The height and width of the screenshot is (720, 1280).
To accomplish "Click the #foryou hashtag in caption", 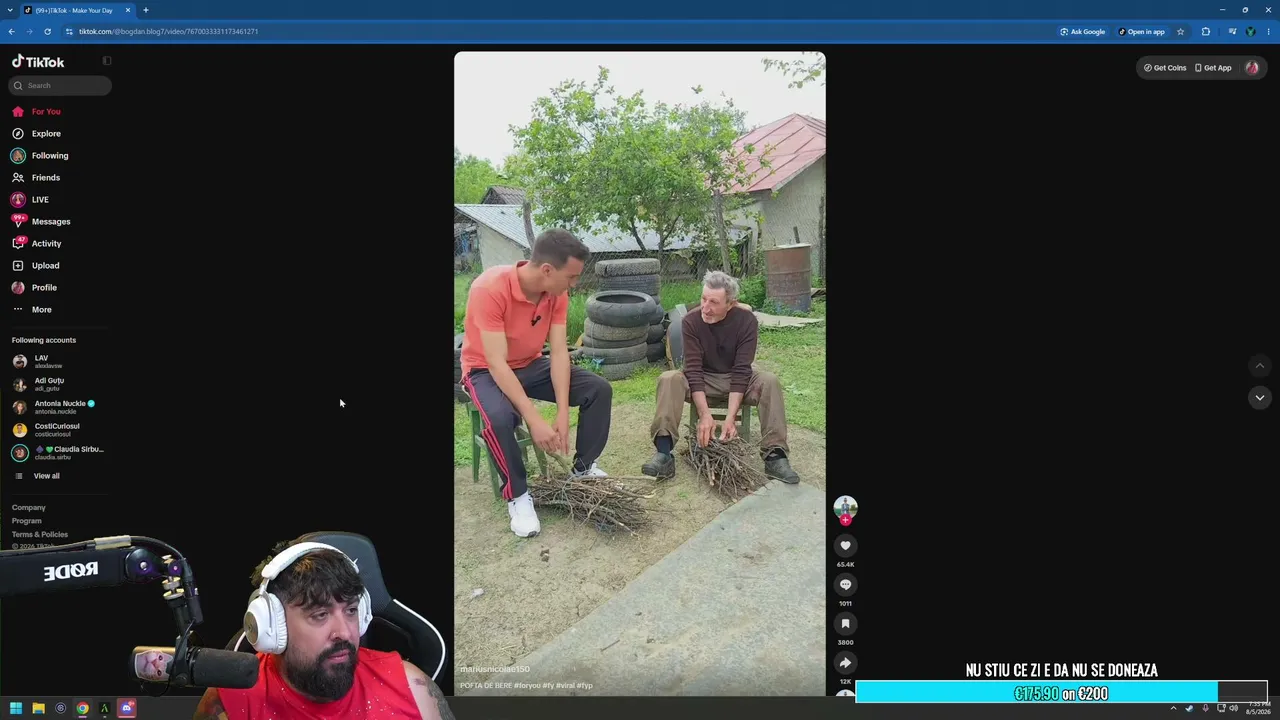I will tap(527, 686).
